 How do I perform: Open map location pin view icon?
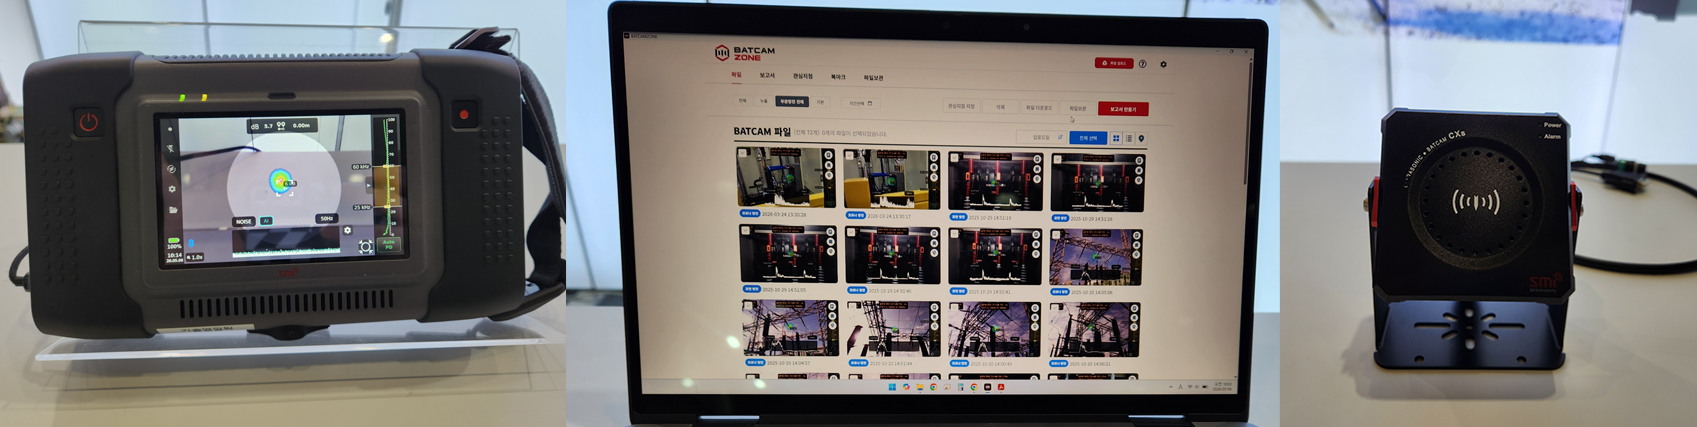point(1141,138)
